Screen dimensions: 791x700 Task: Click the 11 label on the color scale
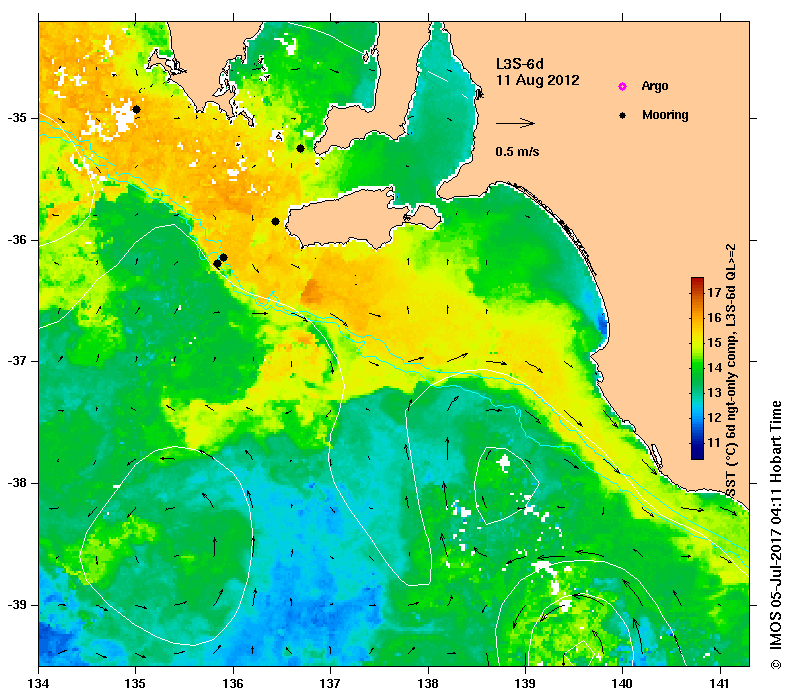pyautogui.click(x=714, y=443)
